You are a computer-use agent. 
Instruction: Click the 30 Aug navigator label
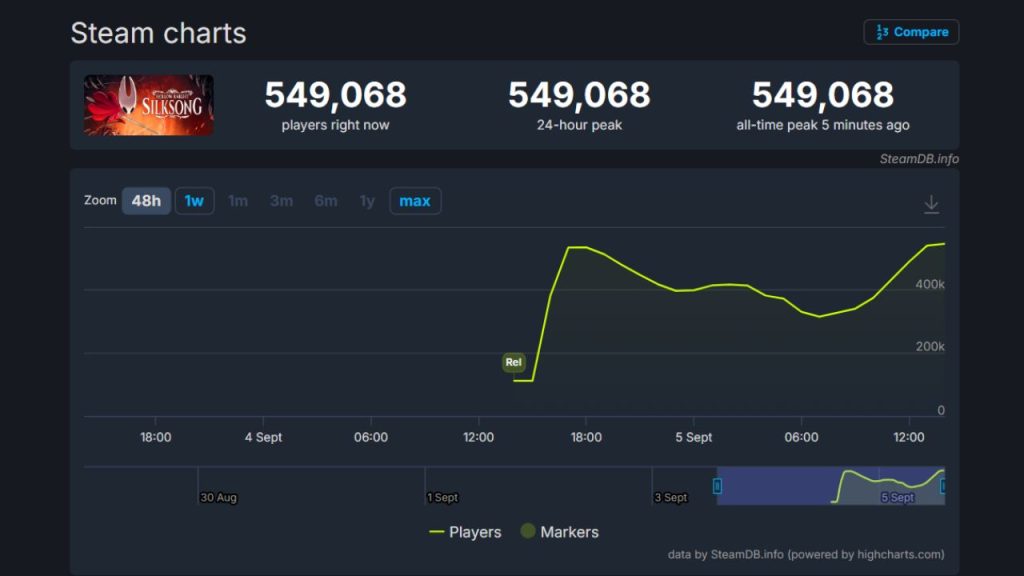tap(218, 498)
